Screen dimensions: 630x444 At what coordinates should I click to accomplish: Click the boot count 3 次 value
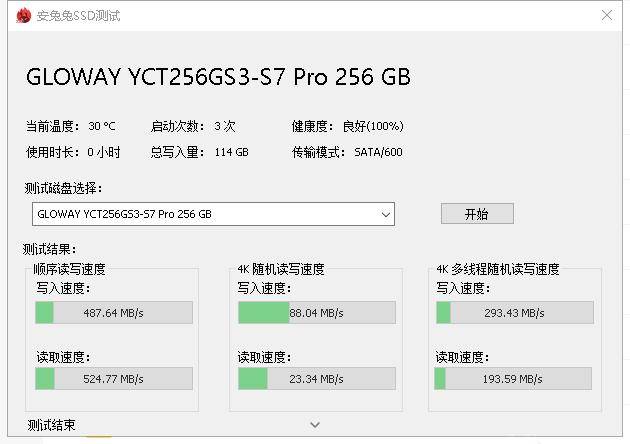225,126
